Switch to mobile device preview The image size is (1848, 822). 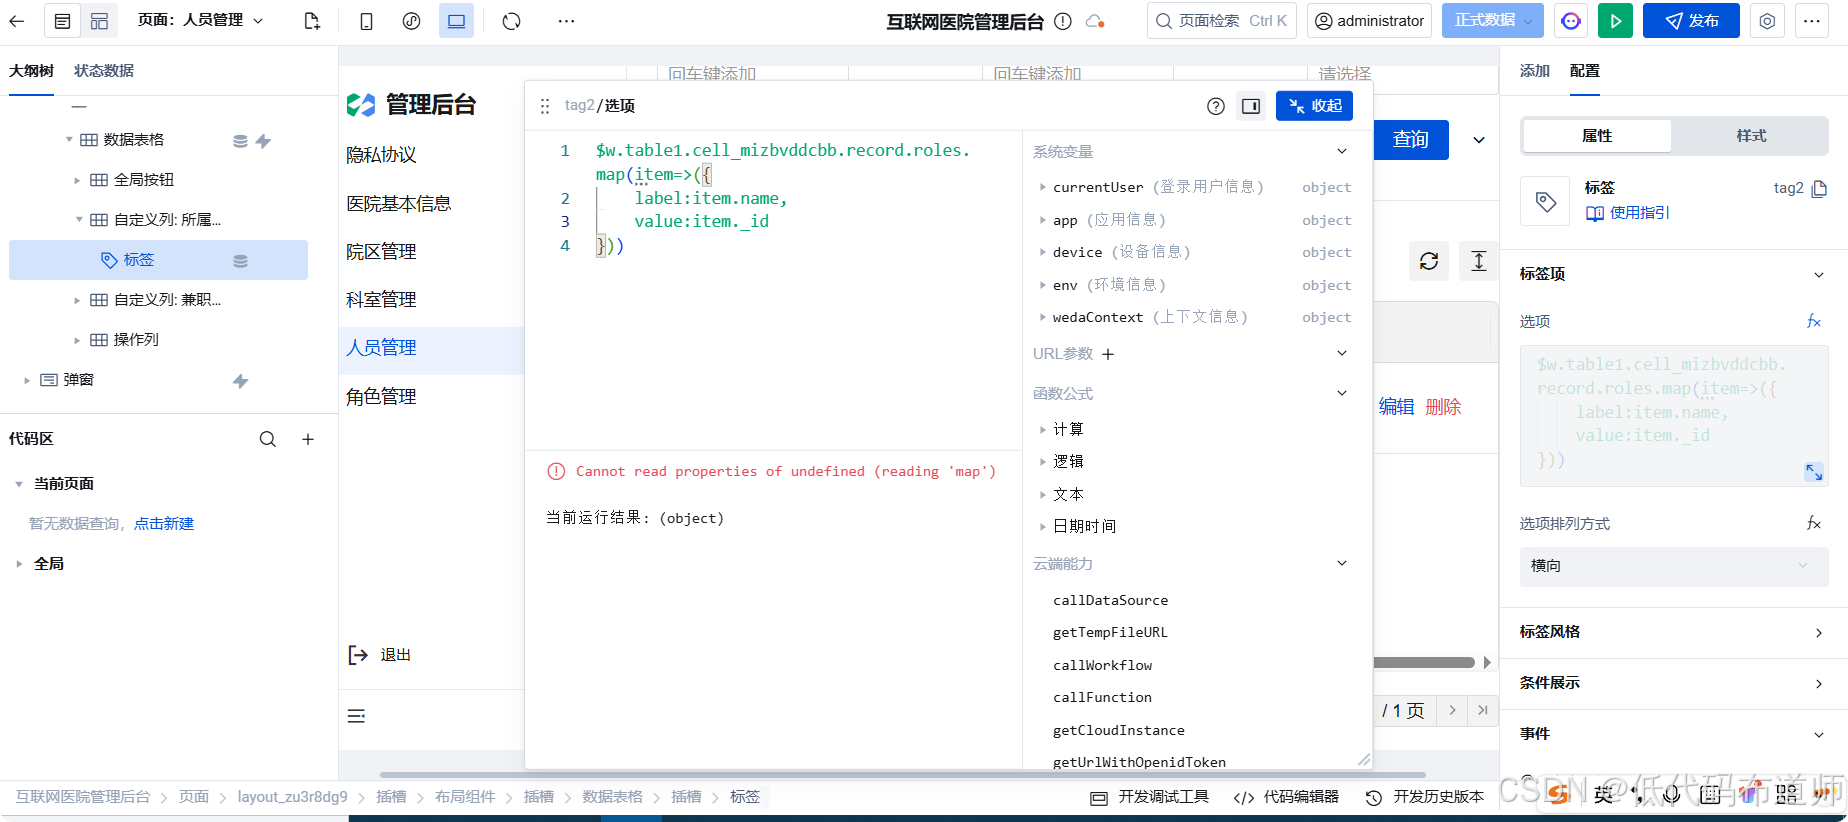(367, 21)
